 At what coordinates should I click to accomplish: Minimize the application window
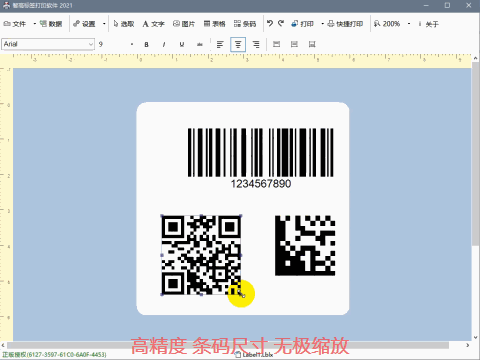click(x=426, y=5)
